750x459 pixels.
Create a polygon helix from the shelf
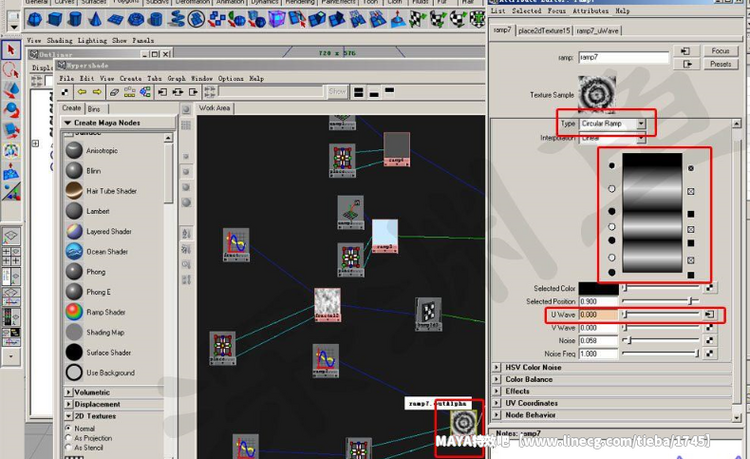(x=176, y=20)
